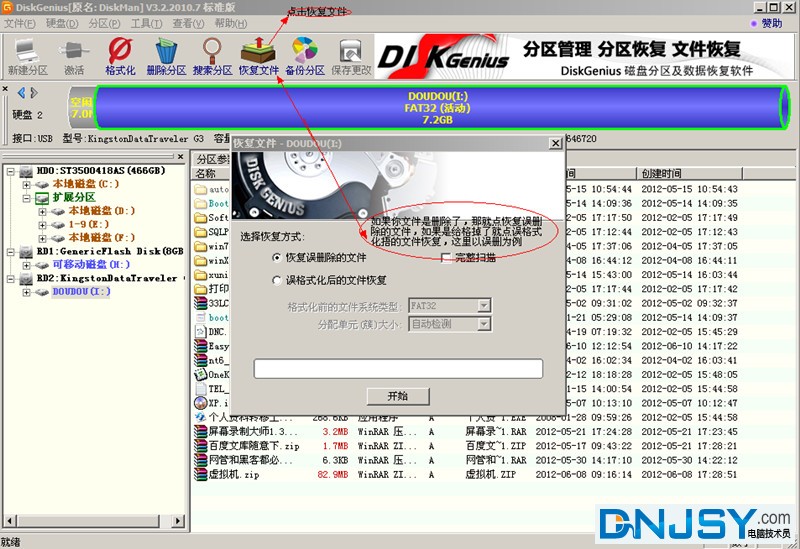
Task: Select file 虚拟机.zip
Action: tap(234, 475)
